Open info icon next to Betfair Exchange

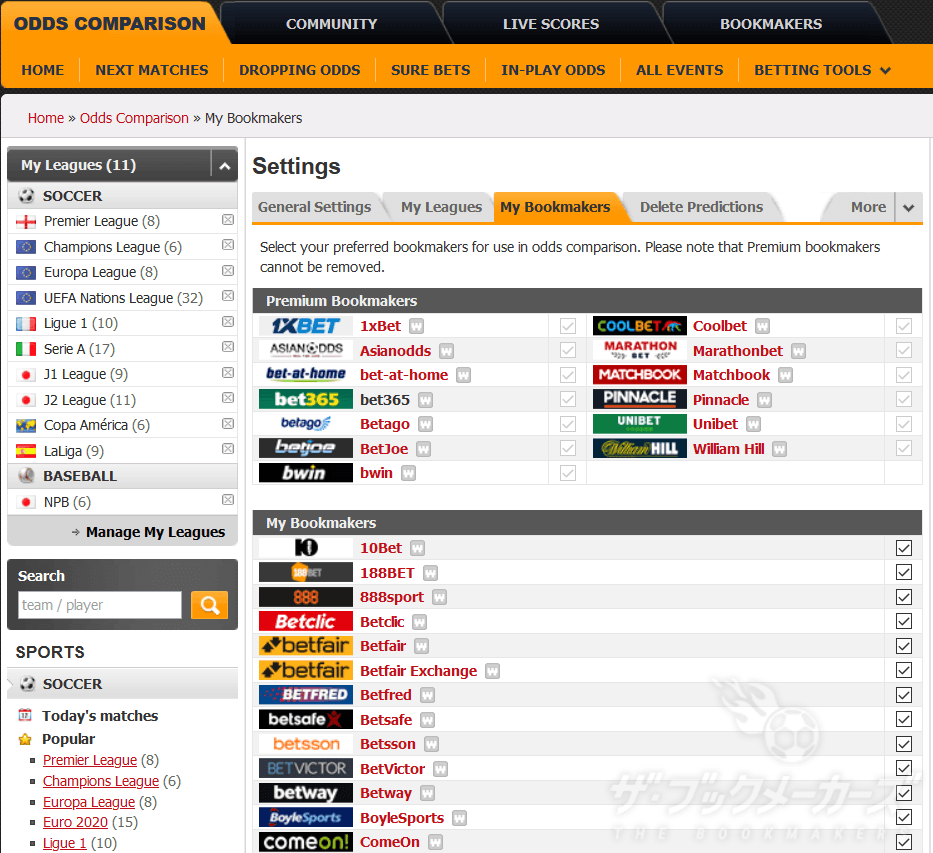point(492,671)
